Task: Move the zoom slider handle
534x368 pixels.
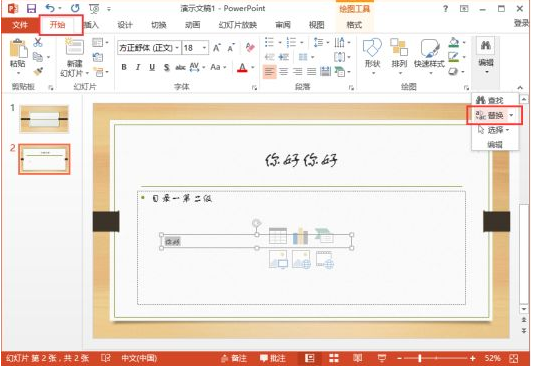Action: click(x=420, y=358)
